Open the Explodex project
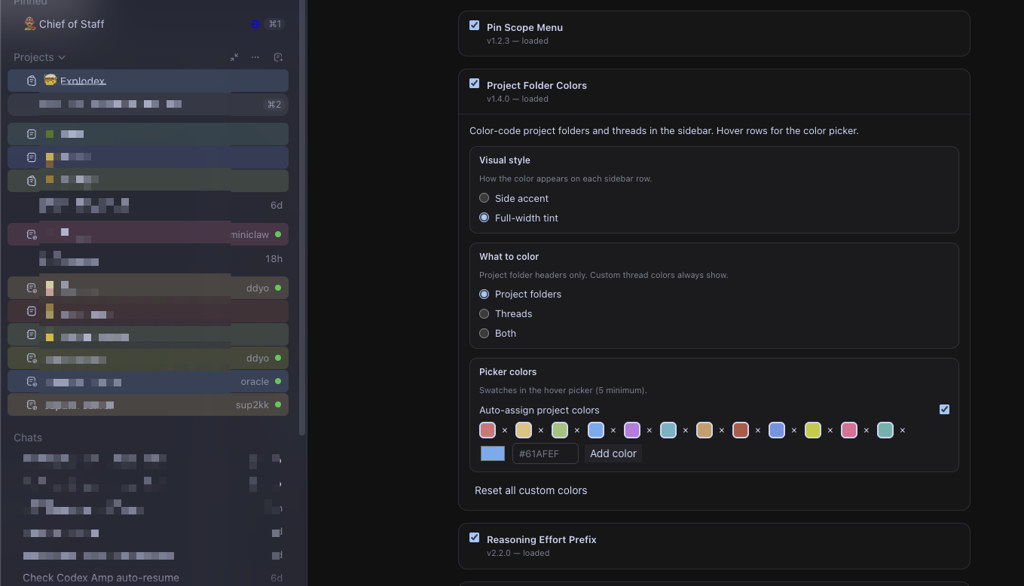 148,81
